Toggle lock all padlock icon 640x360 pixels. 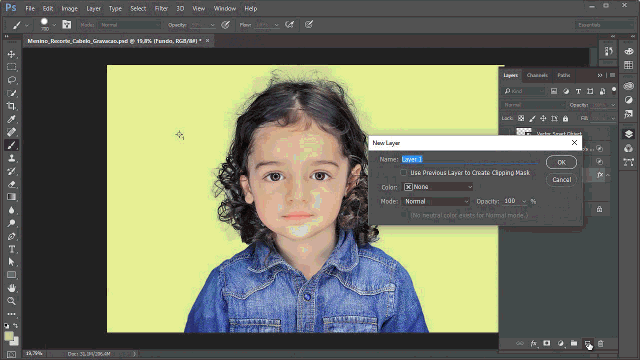(x=565, y=118)
